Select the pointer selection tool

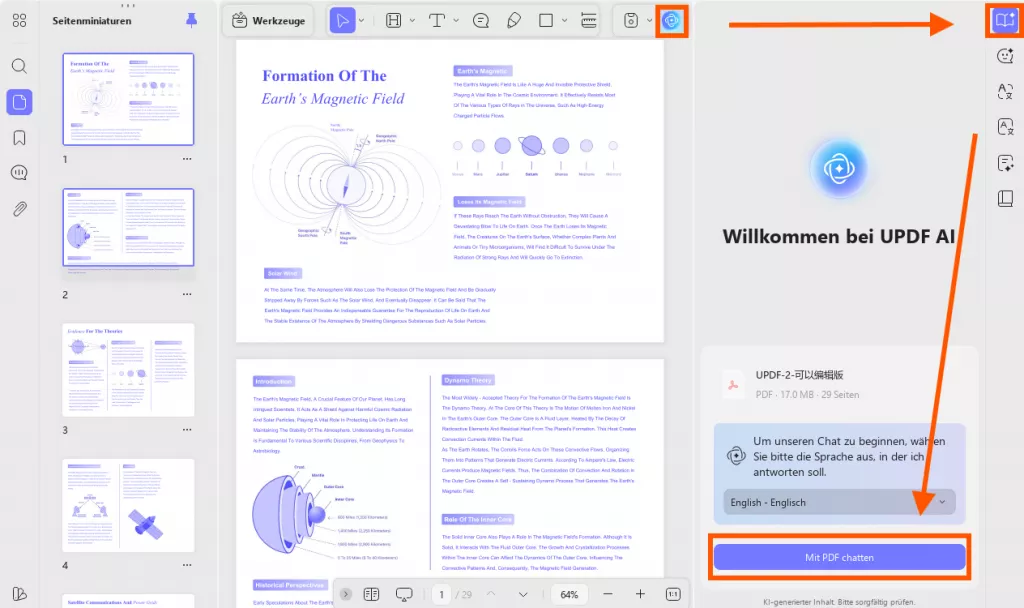point(344,20)
